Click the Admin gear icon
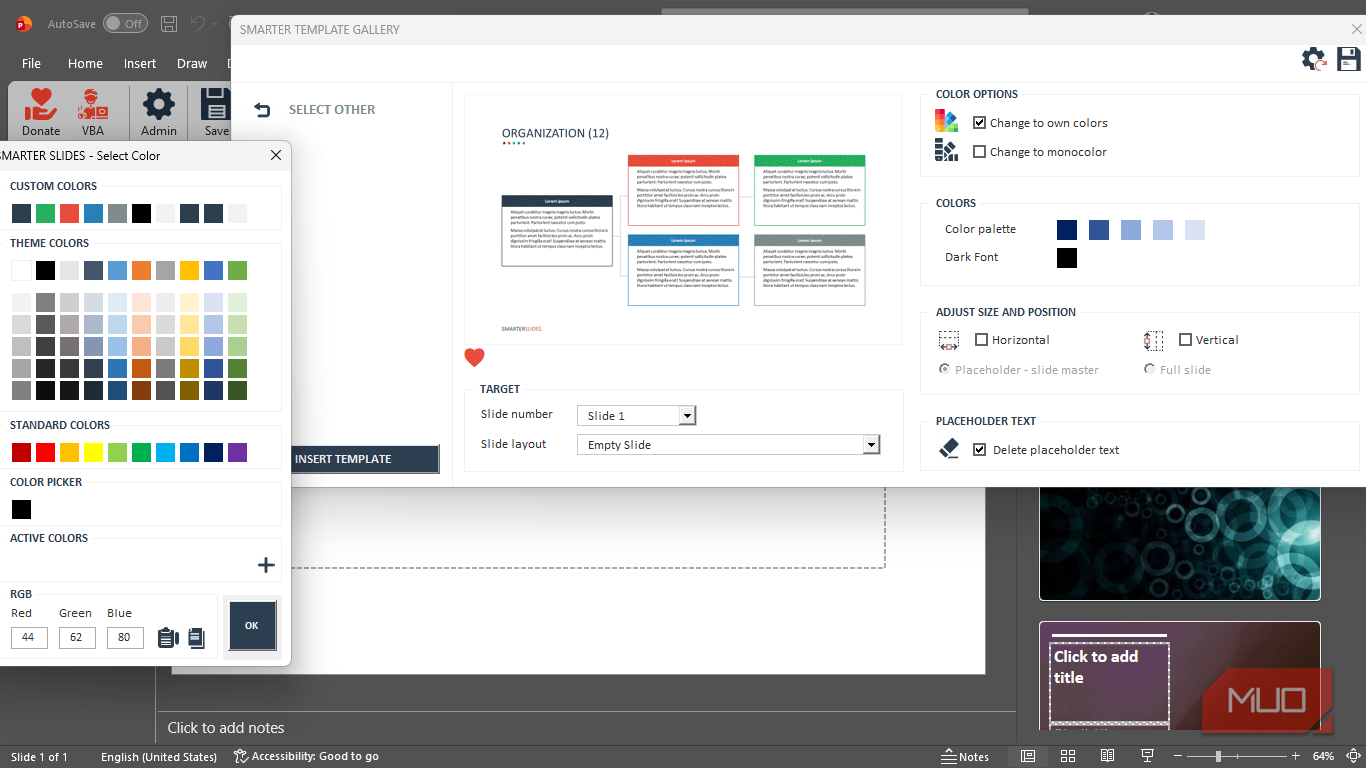 pyautogui.click(x=159, y=104)
